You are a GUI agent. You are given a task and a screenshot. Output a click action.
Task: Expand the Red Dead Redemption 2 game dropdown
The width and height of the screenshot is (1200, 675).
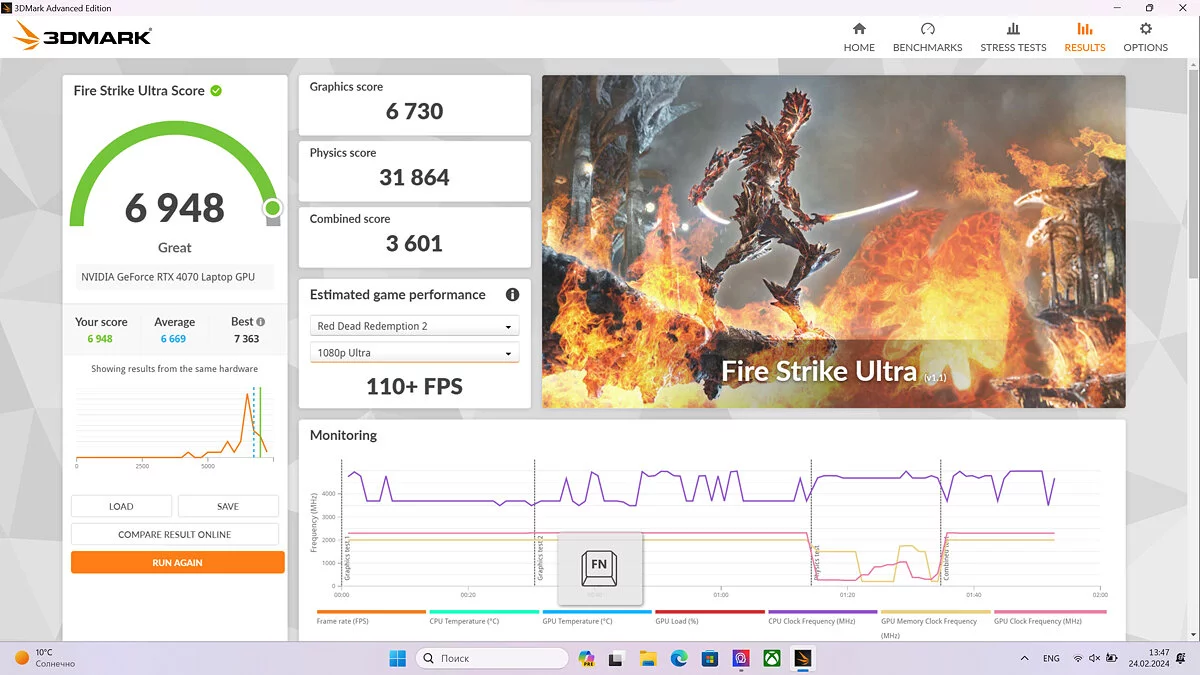coord(414,326)
